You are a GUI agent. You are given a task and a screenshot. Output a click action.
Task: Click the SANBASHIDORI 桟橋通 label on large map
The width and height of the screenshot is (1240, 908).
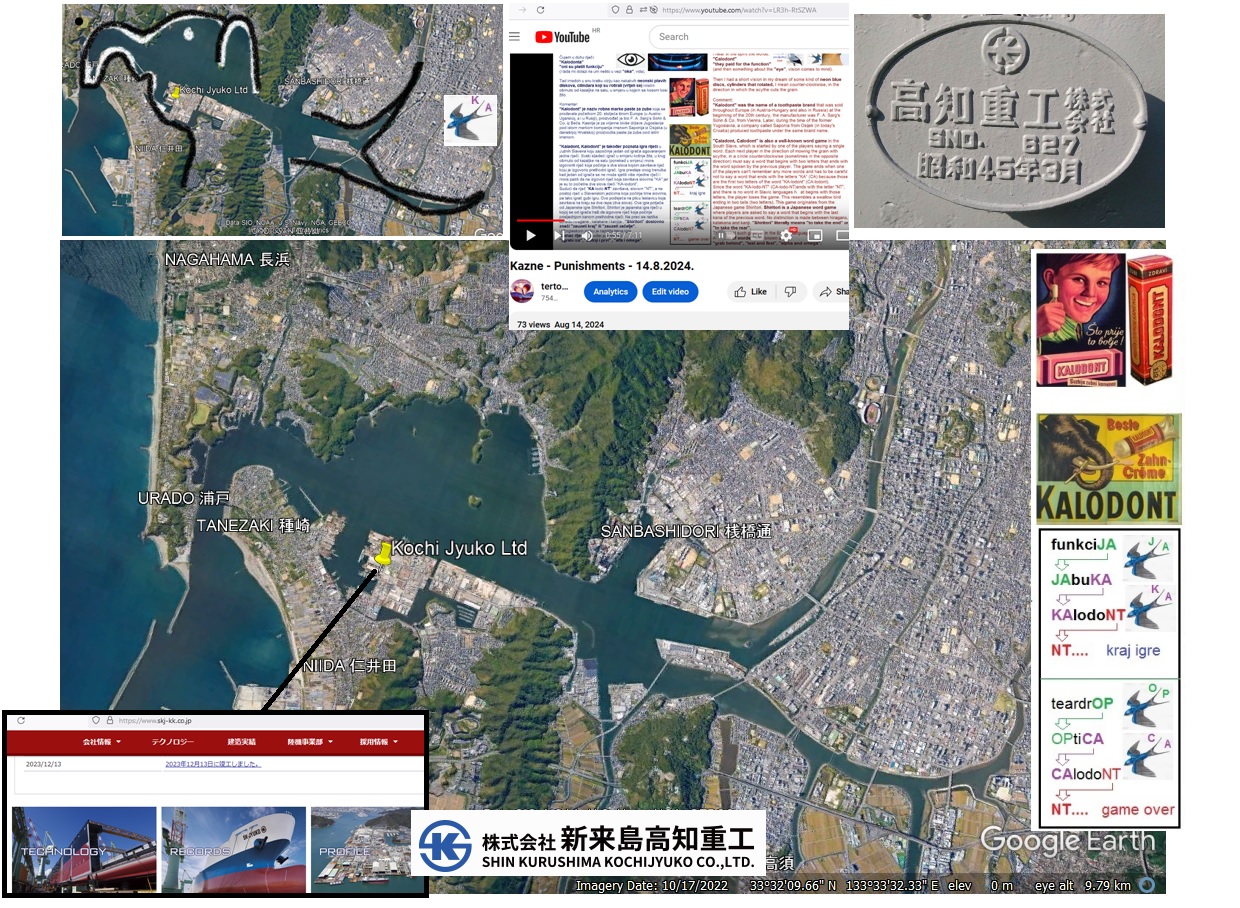[x=686, y=532]
